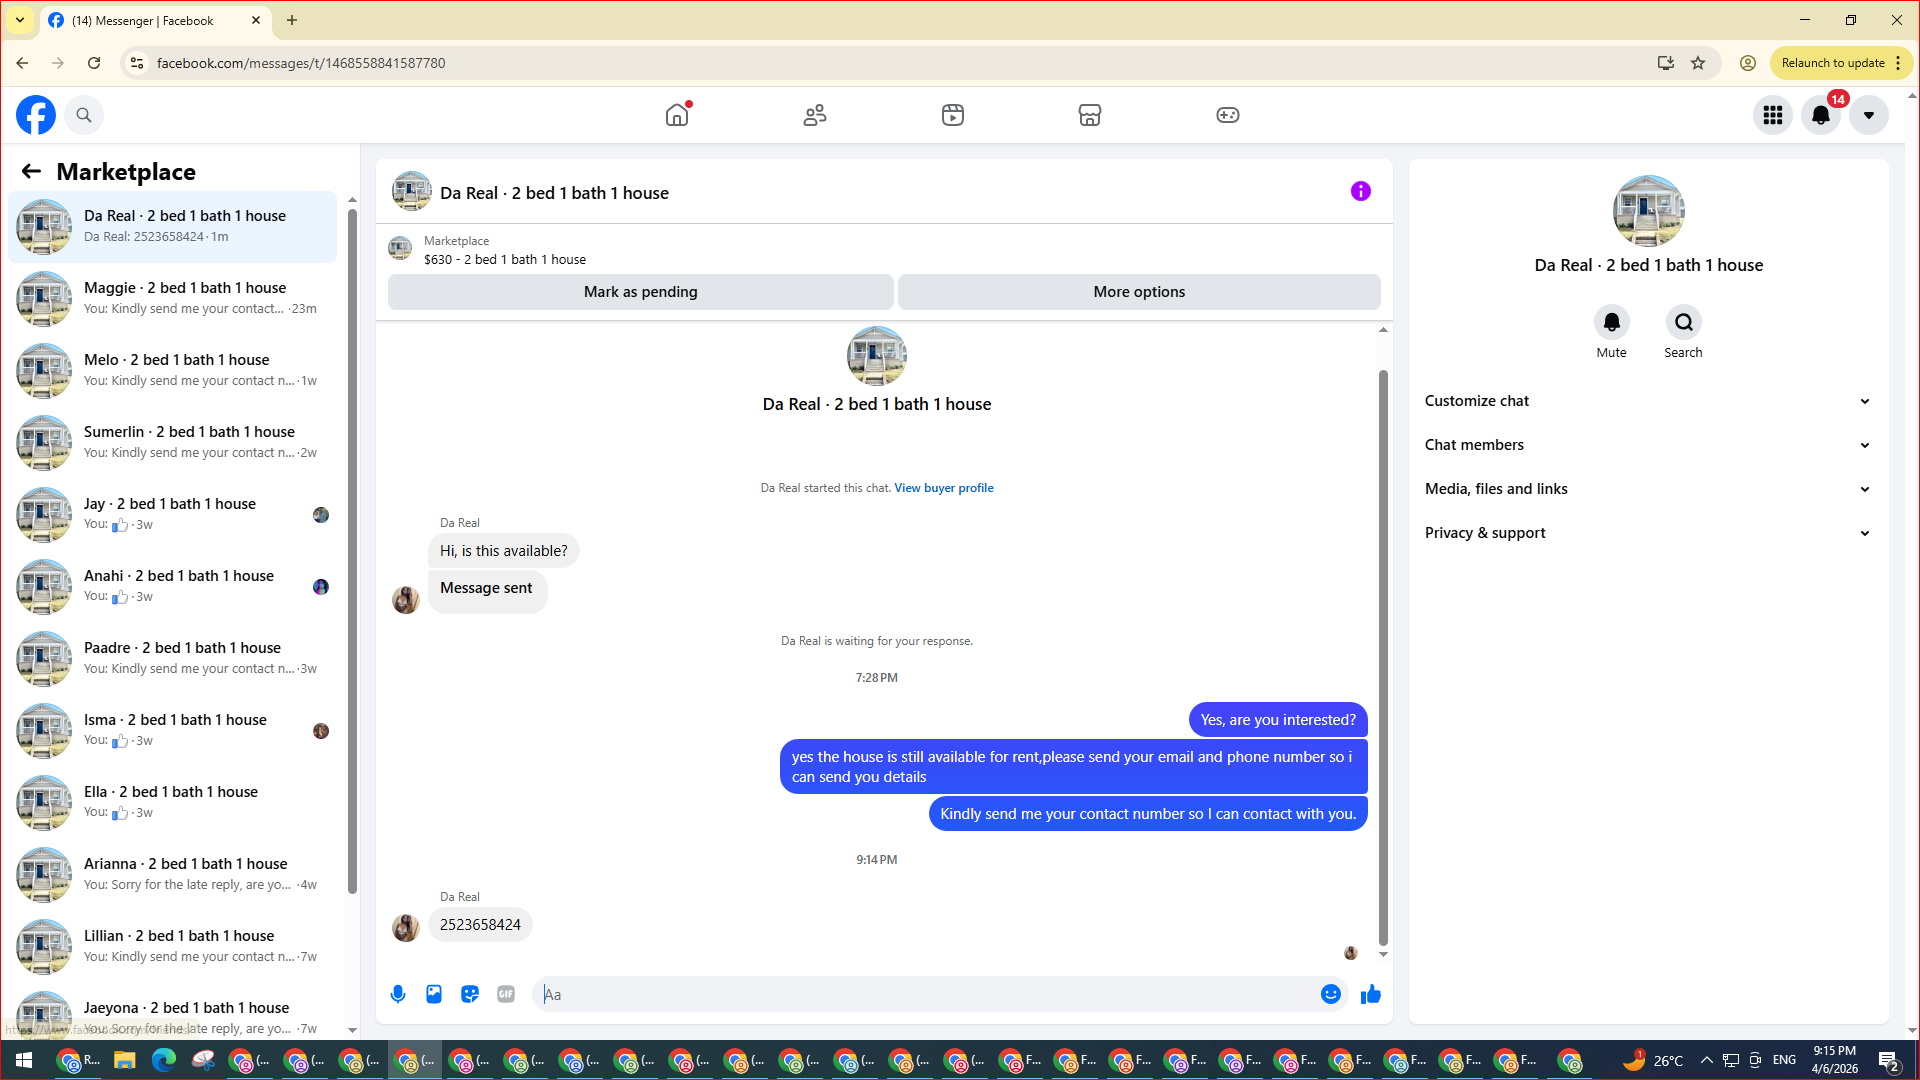Reload the page in browser toolbar

click(94, 63)
